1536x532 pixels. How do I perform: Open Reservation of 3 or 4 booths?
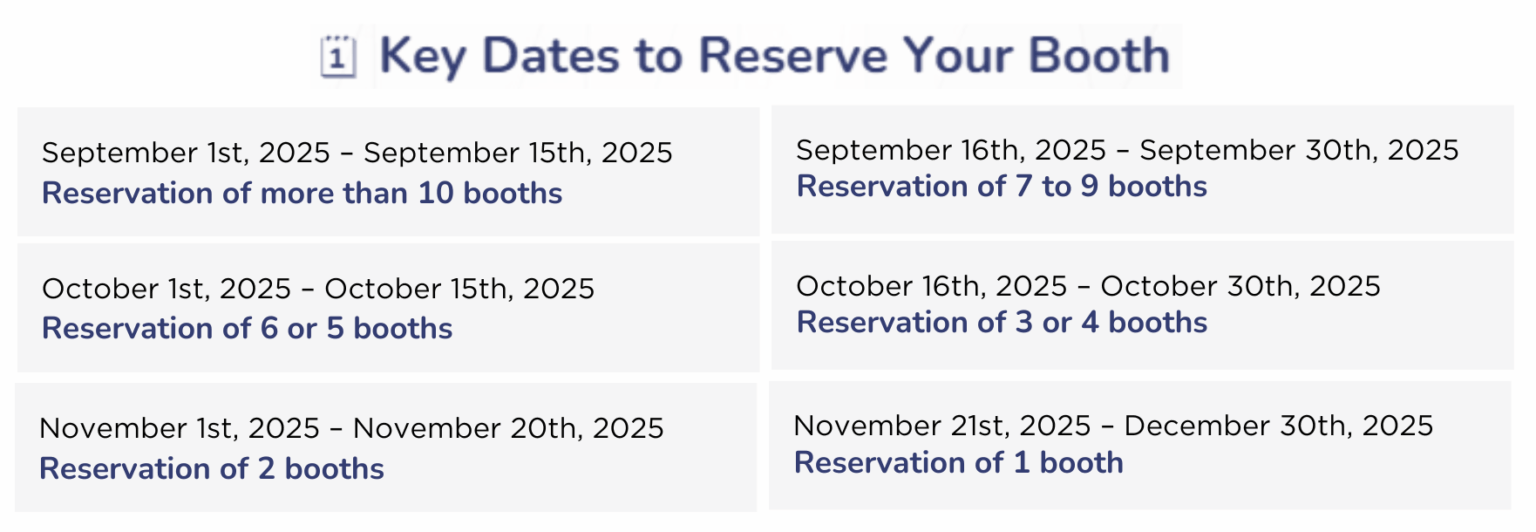point(1001,323)
